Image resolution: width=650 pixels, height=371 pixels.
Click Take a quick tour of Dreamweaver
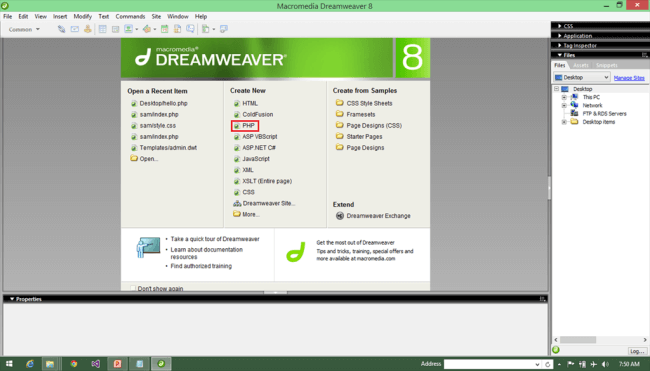[x=215, y=239]
